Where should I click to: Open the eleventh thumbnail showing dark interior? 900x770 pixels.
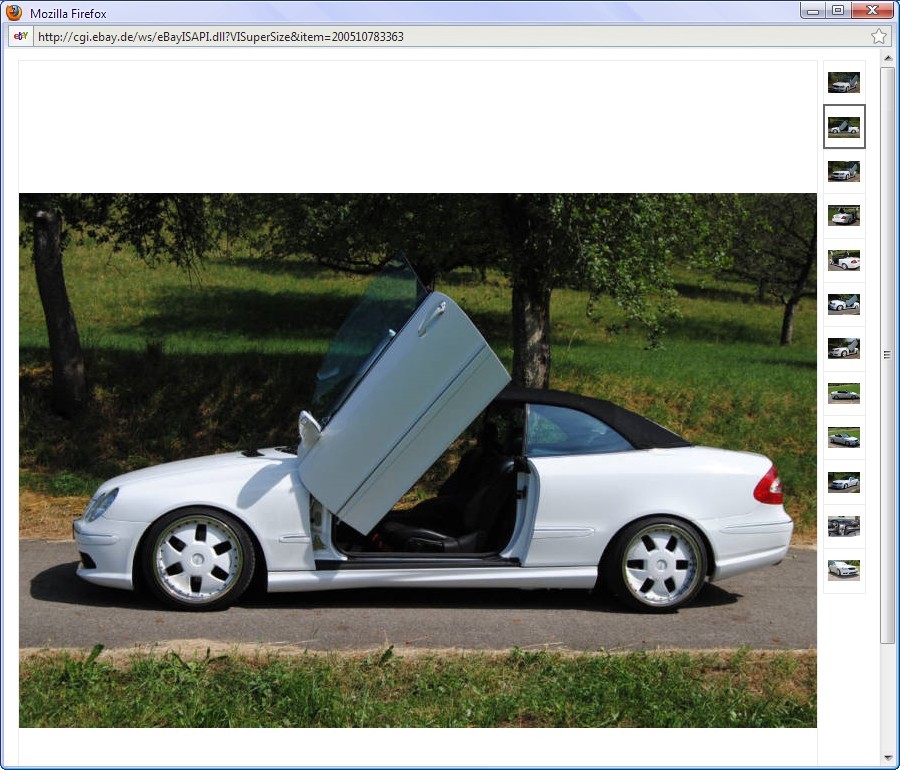pos(843,526)
